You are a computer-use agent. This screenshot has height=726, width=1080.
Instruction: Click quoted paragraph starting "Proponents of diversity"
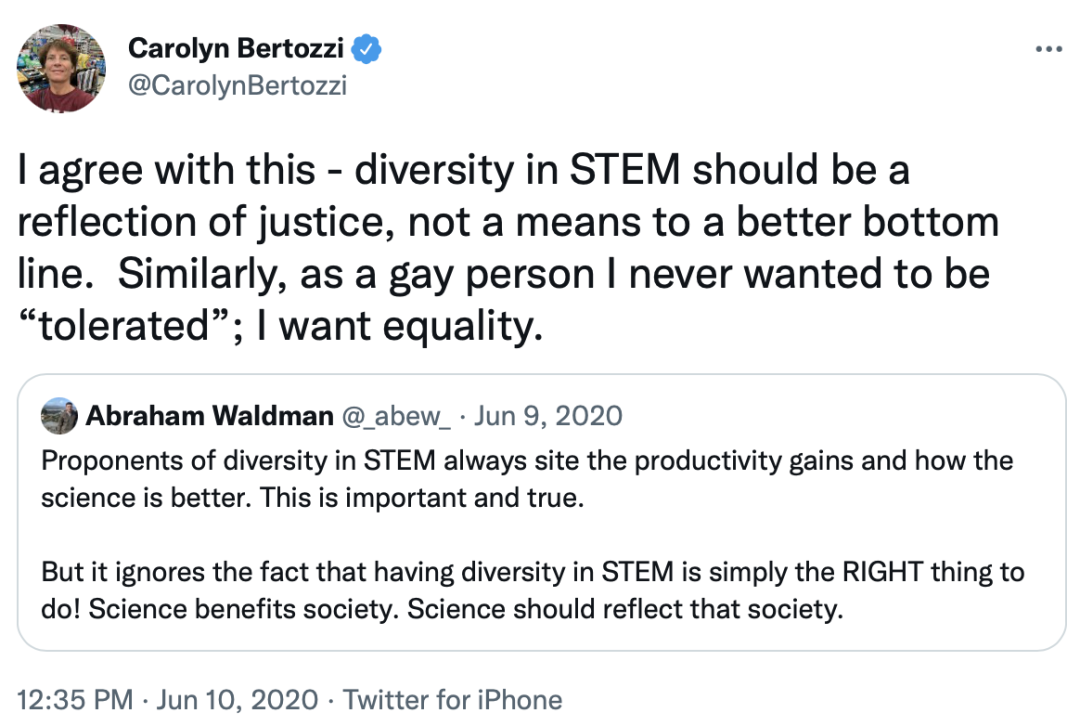(x=527, y=461)
